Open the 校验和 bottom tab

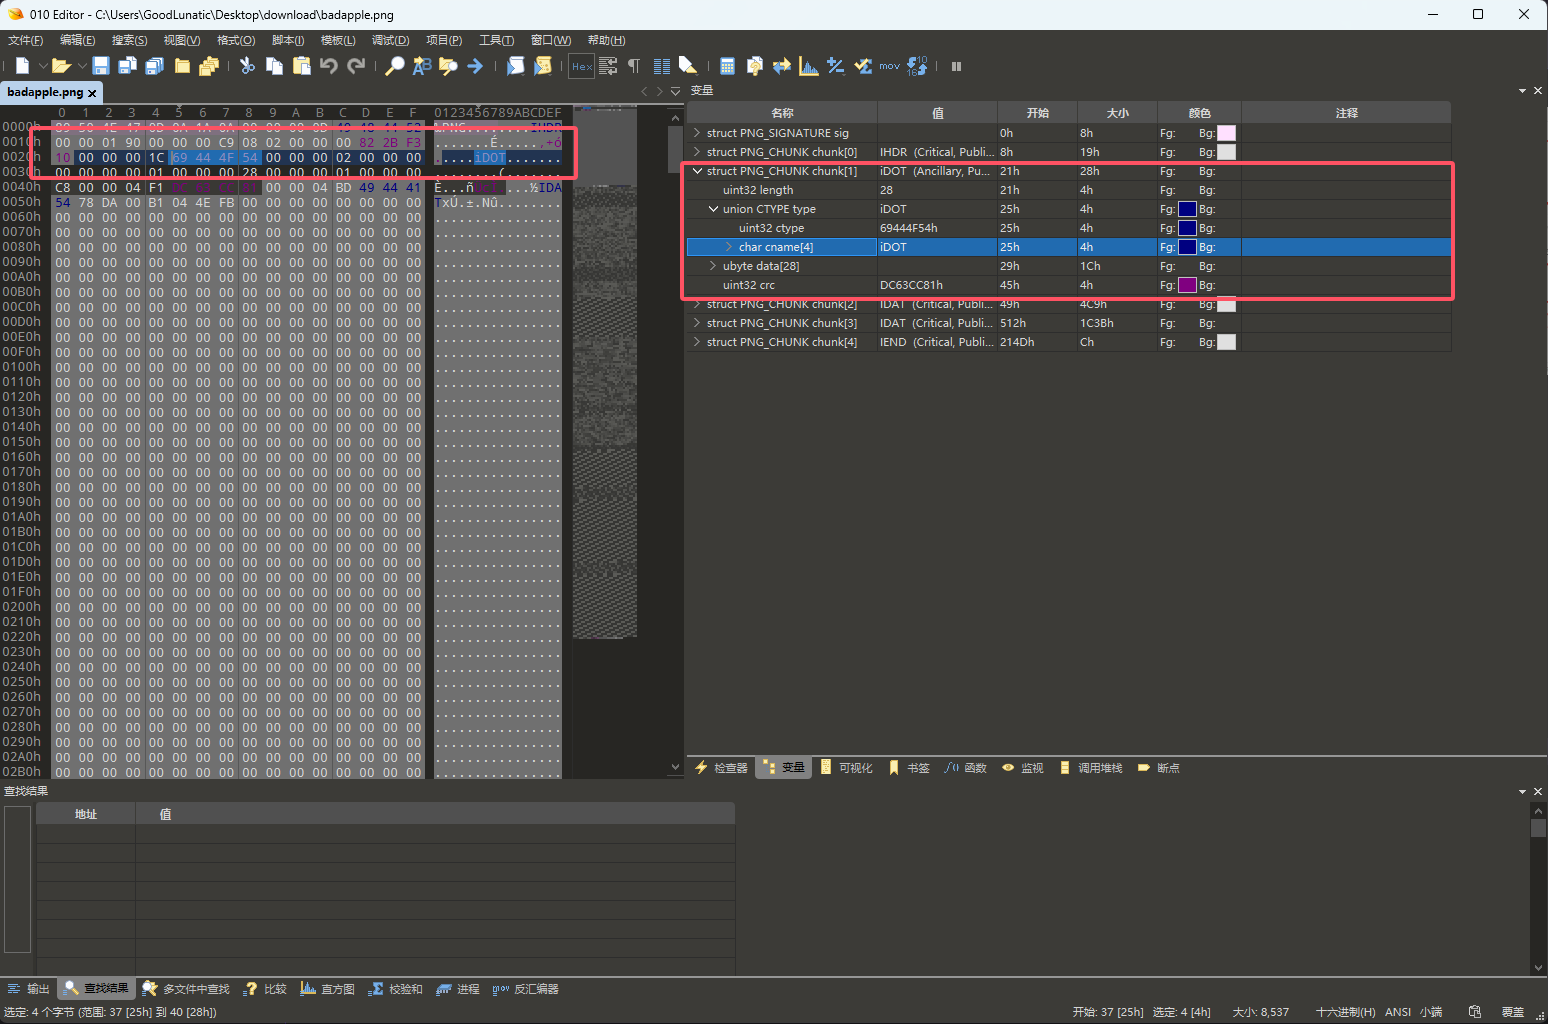(x=395, y=989)
